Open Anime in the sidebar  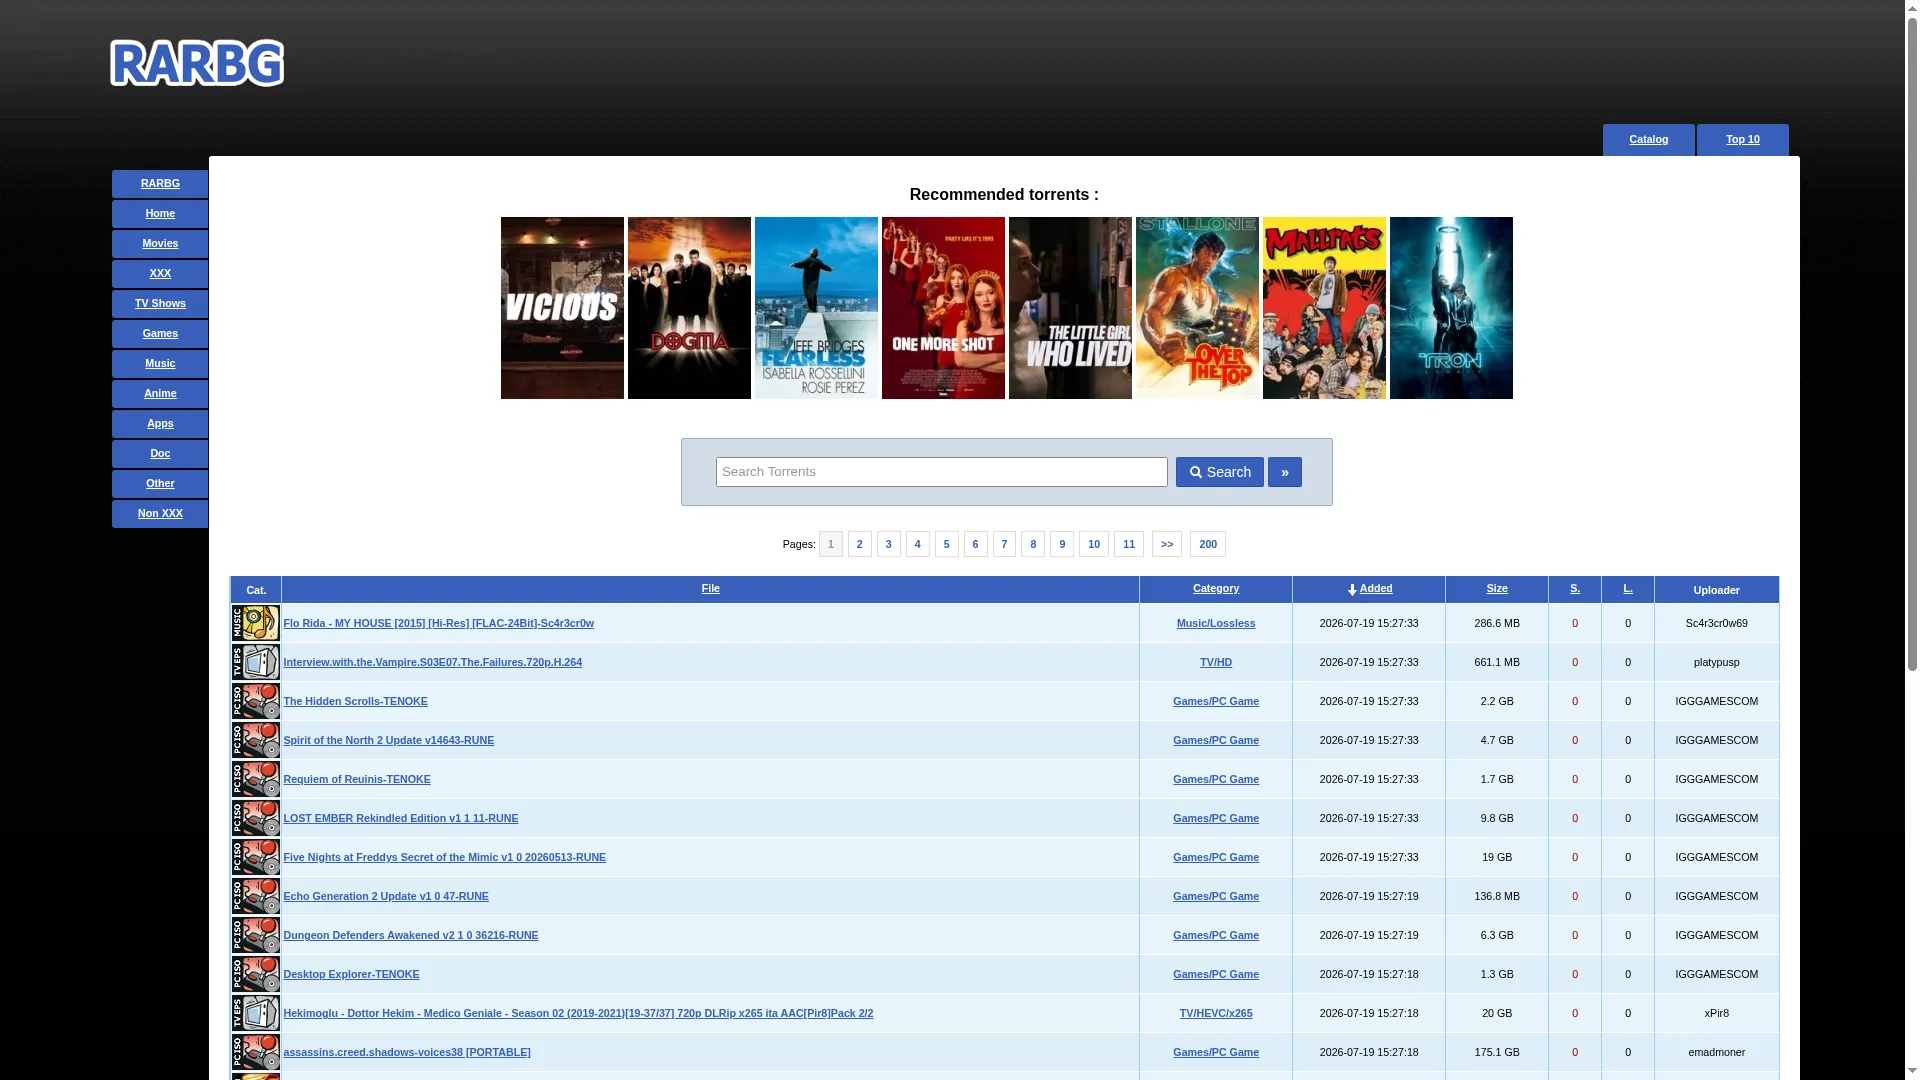pyautogui.click(x=160, y=394)
